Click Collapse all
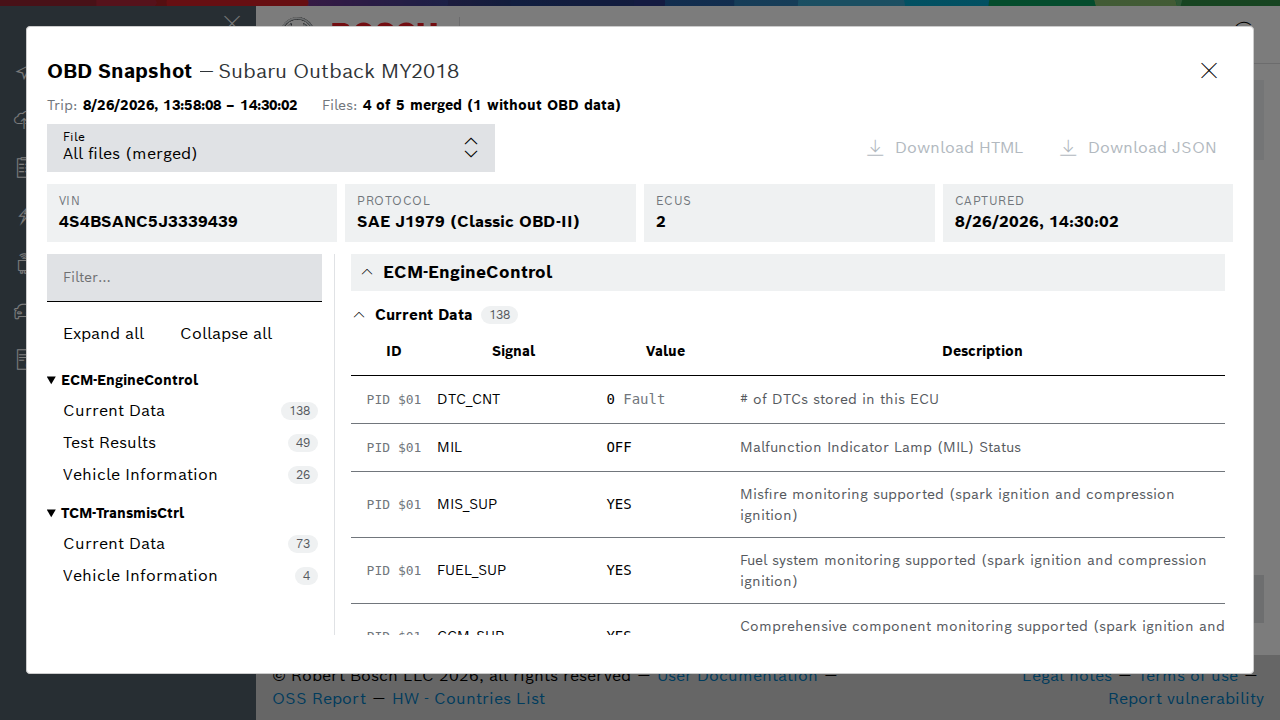The image size is (1280, 720). (226, 334)
